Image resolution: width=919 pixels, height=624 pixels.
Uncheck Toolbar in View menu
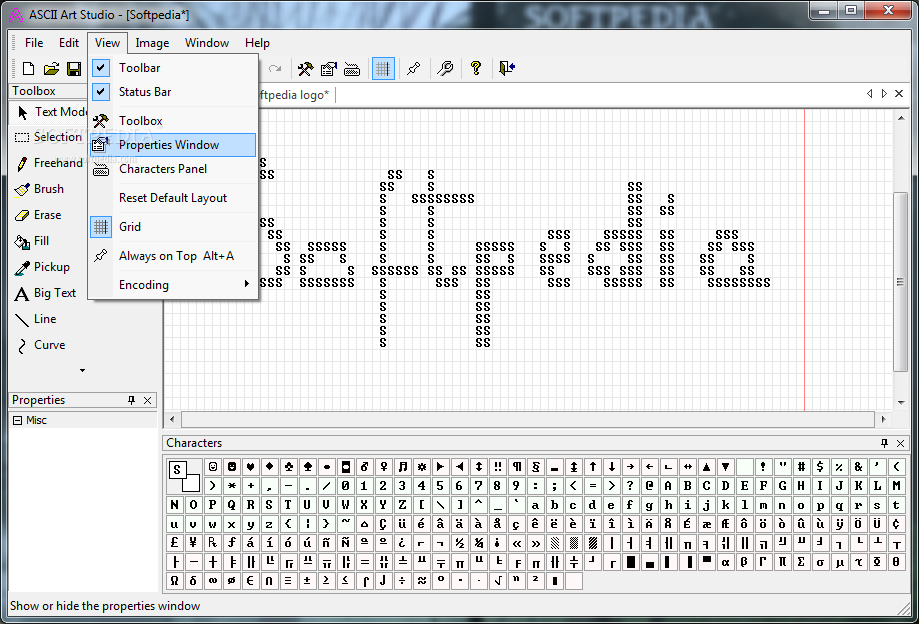173,68
